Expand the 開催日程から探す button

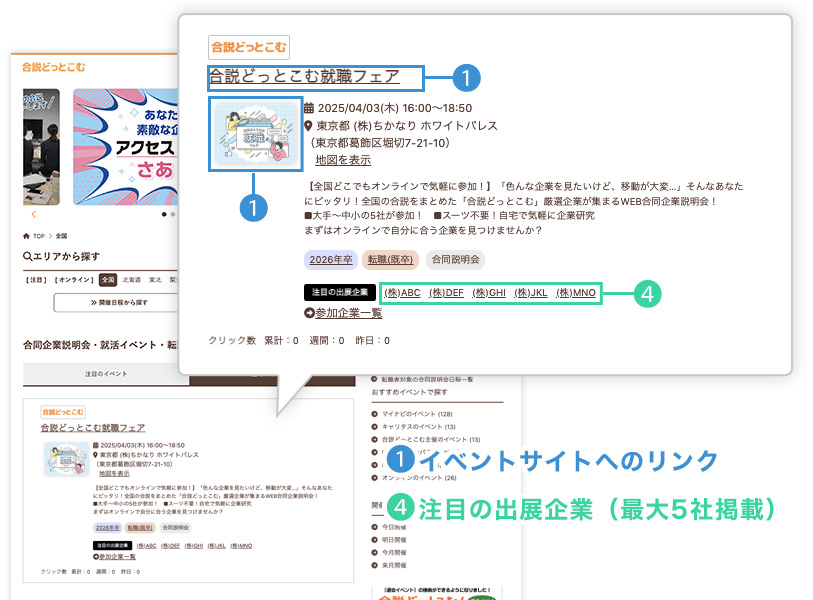[115, 303]
